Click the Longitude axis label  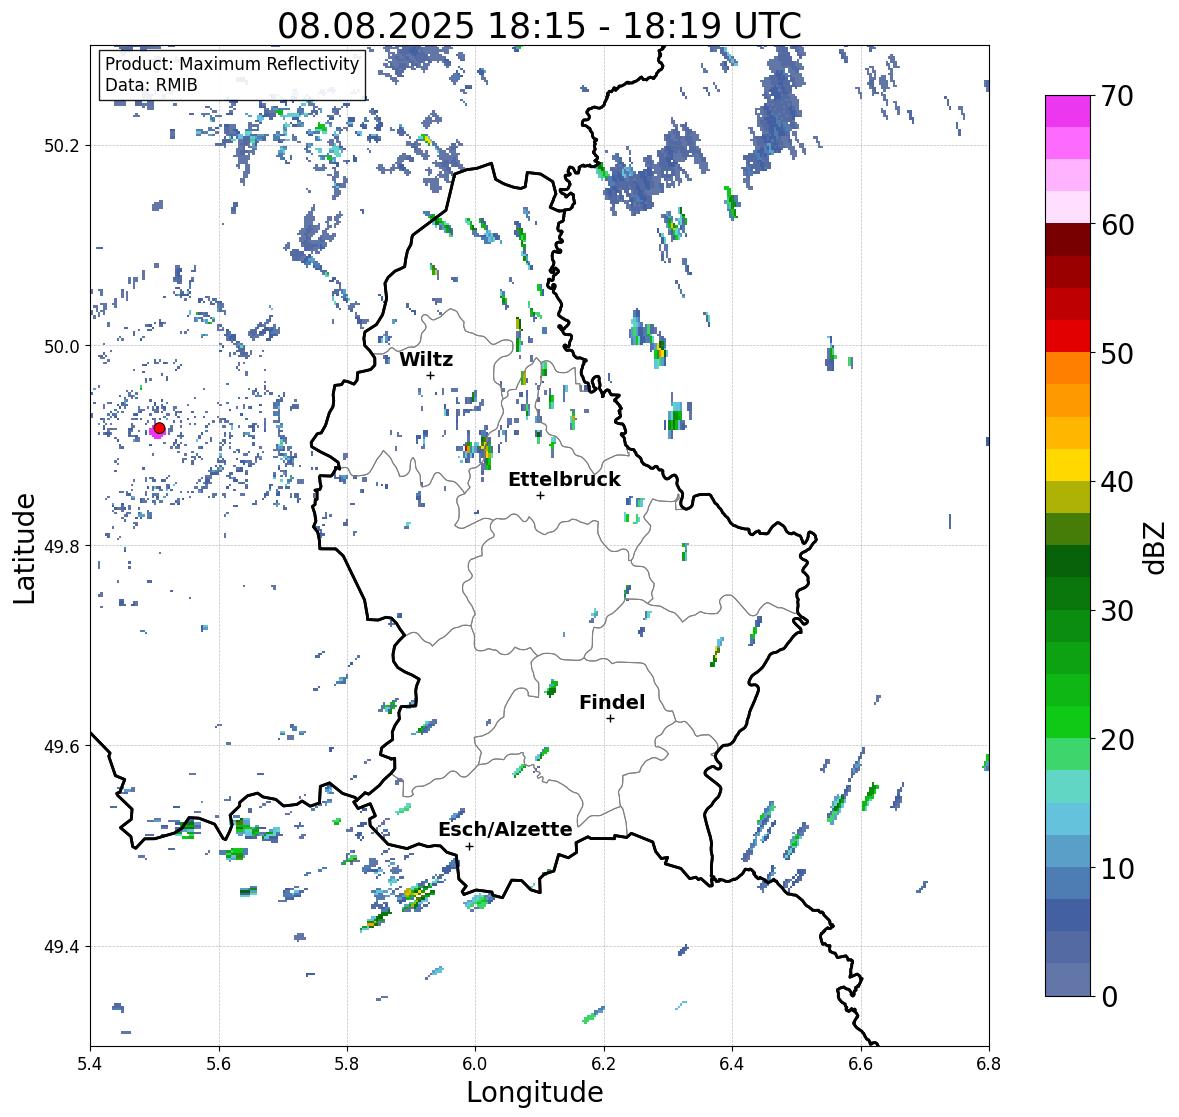coord(535,1091)
